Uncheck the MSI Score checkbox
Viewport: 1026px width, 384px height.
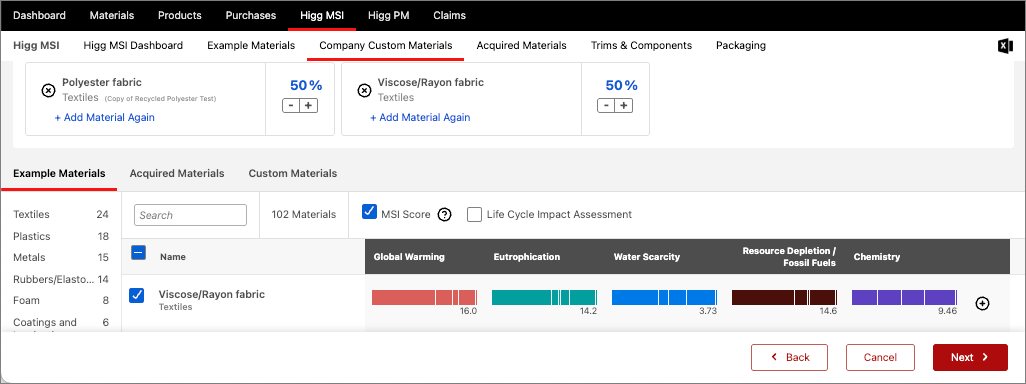pos(369,211)
